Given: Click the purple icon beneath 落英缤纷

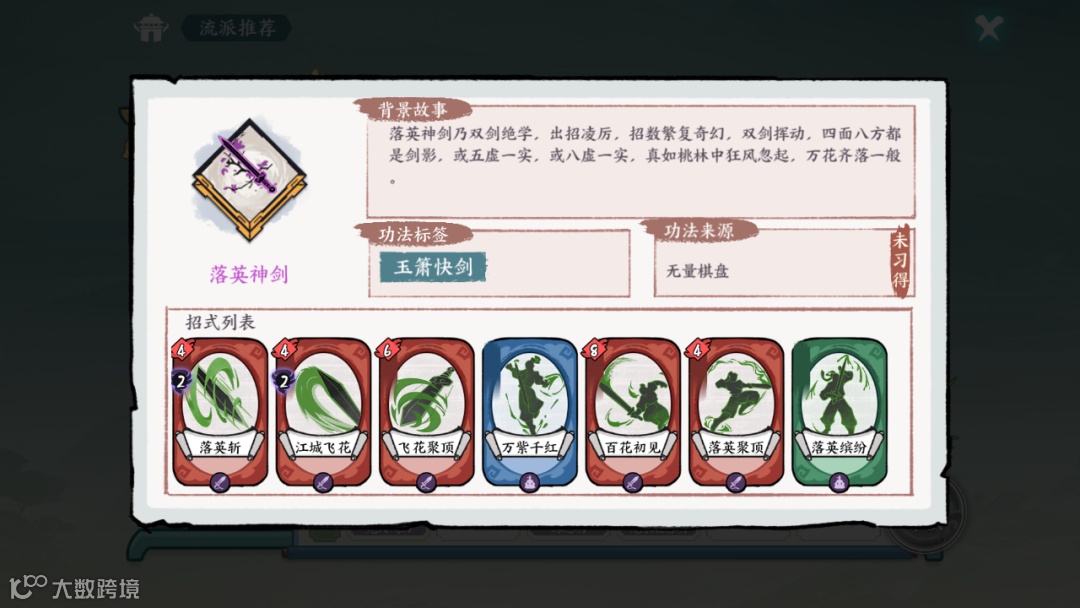Looking at the screenshot, I should point(839,482).
